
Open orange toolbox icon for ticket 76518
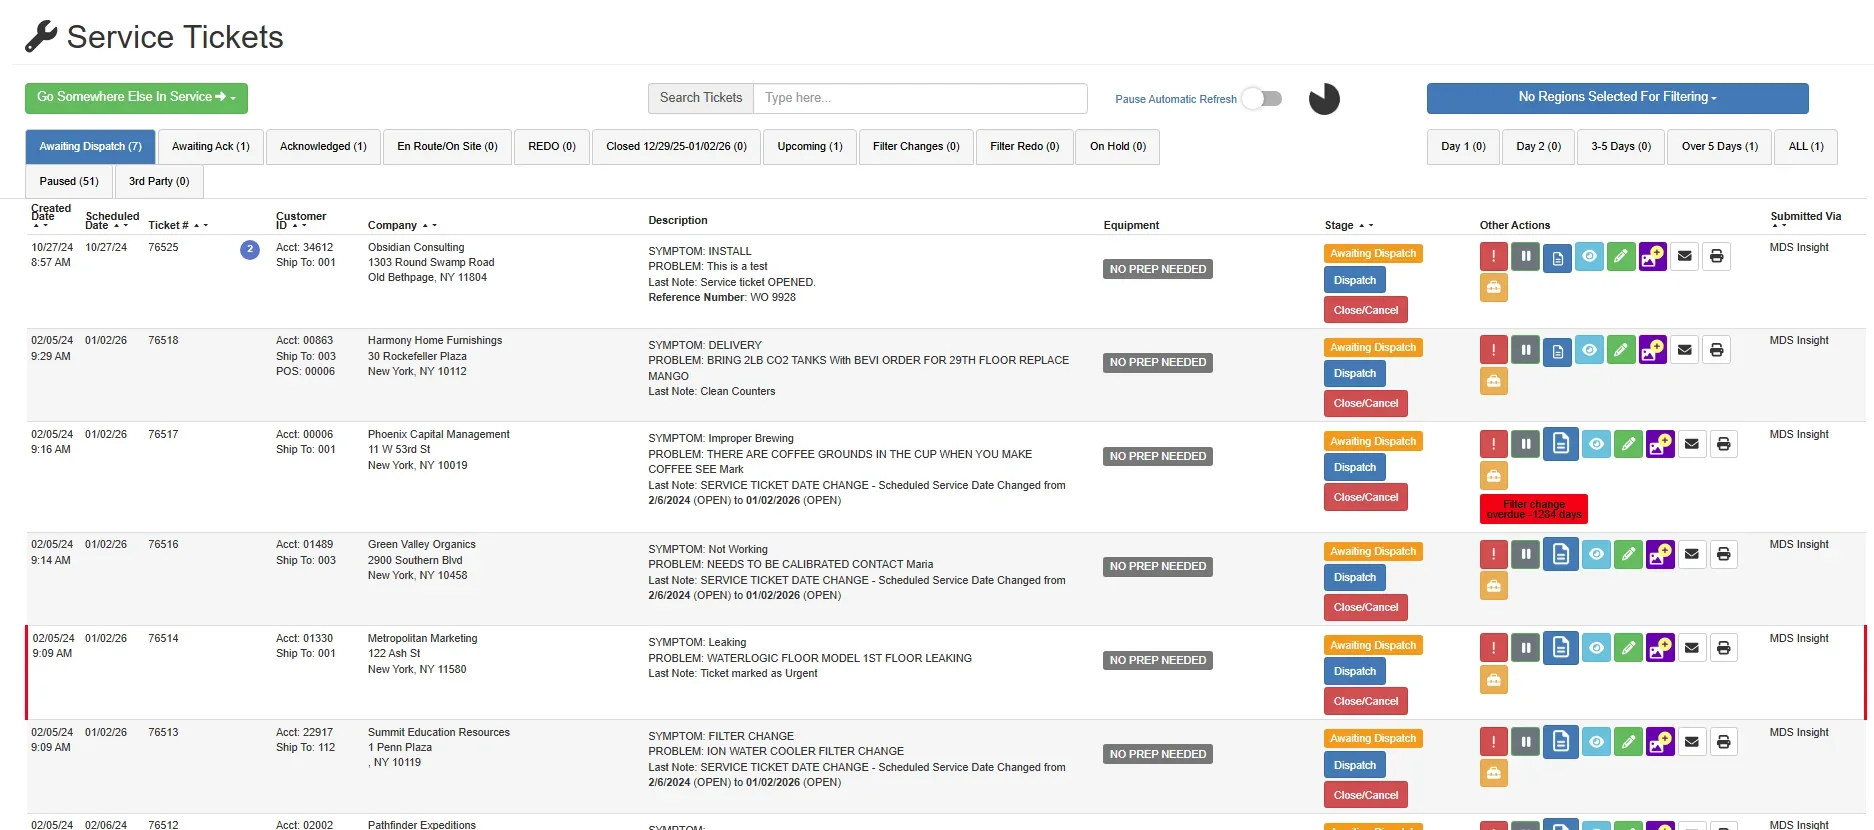[1493, 381]
